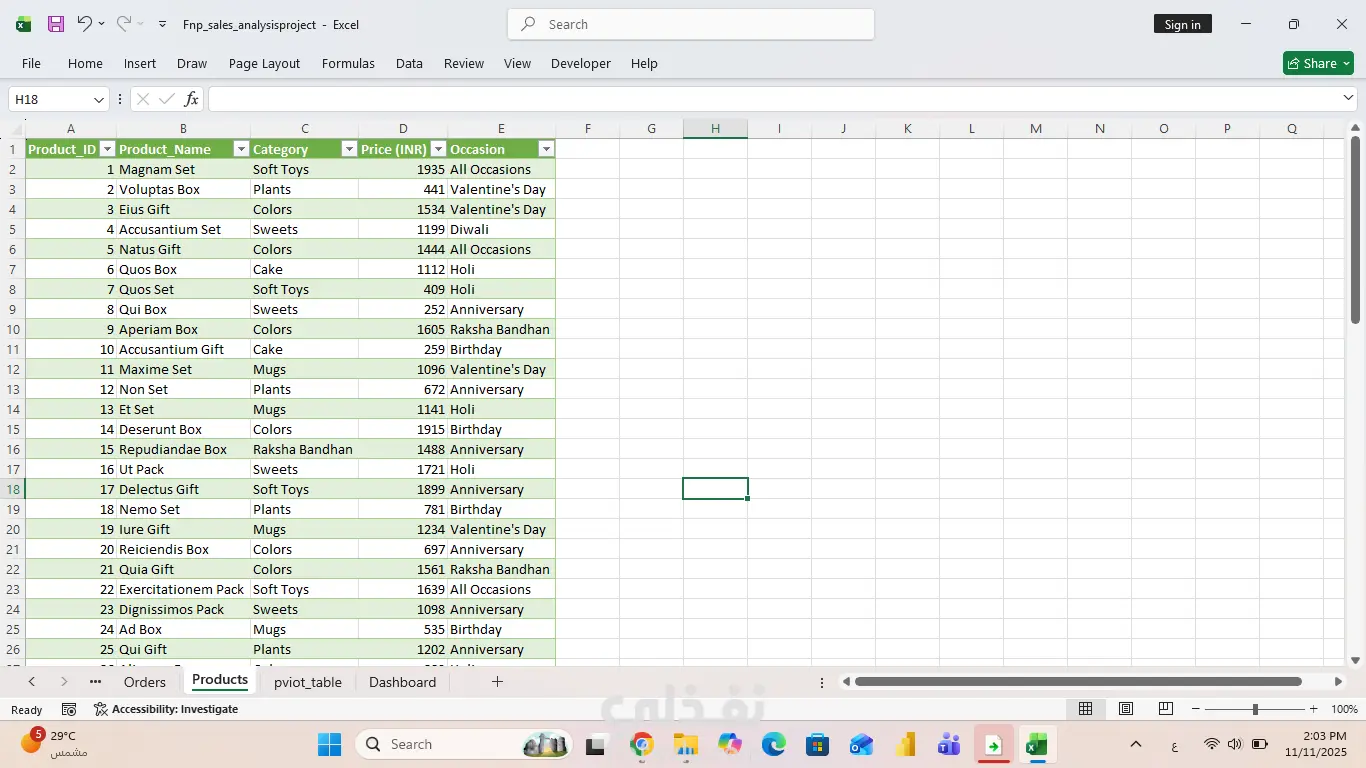Expand the Name Box dropdown
1366x768 pixels.
click(x=99, y=99)
